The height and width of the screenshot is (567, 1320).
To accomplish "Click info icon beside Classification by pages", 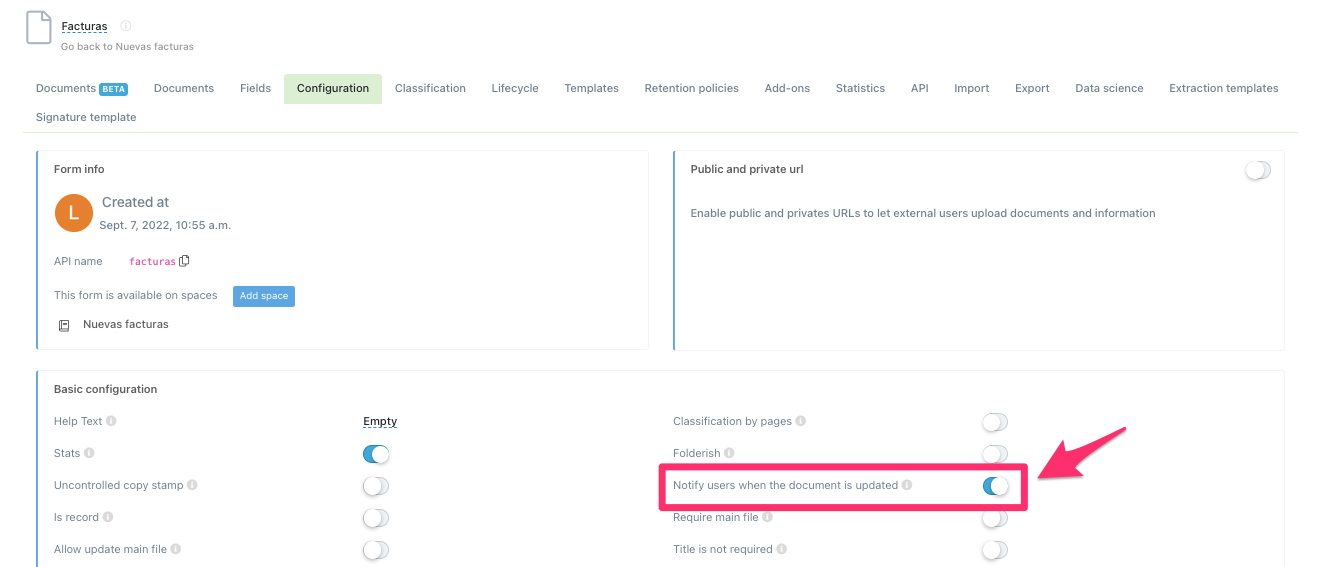I will [x=801, y=422].
